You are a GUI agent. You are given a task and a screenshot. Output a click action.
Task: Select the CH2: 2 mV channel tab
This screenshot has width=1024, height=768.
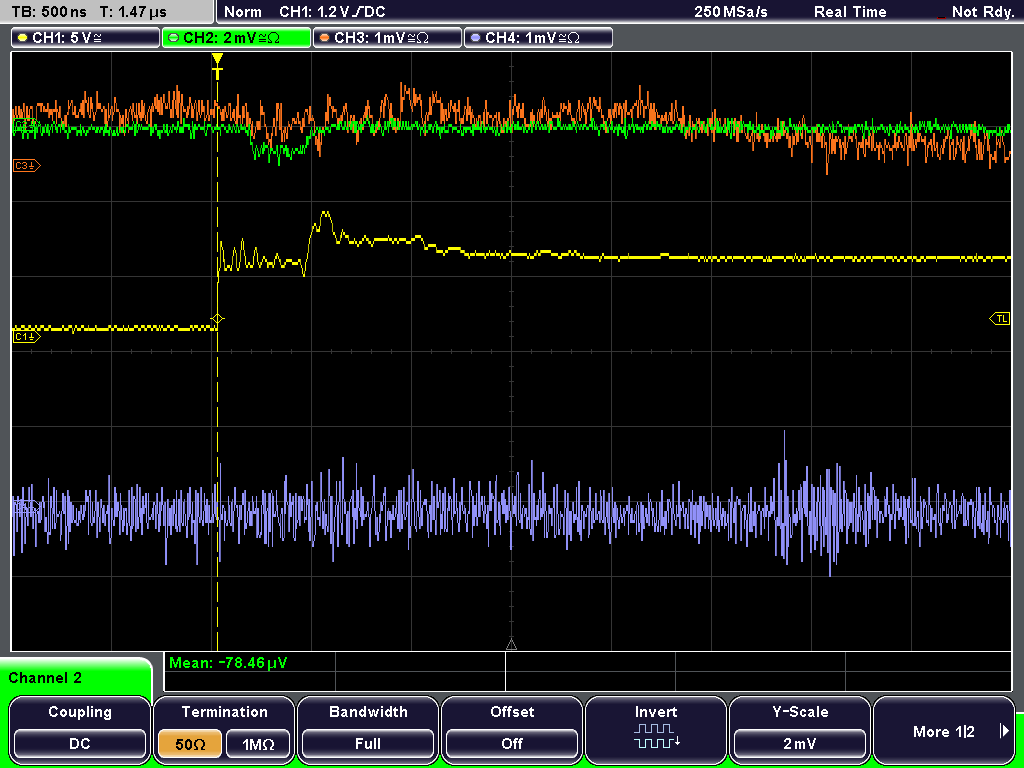coord(236,38)
